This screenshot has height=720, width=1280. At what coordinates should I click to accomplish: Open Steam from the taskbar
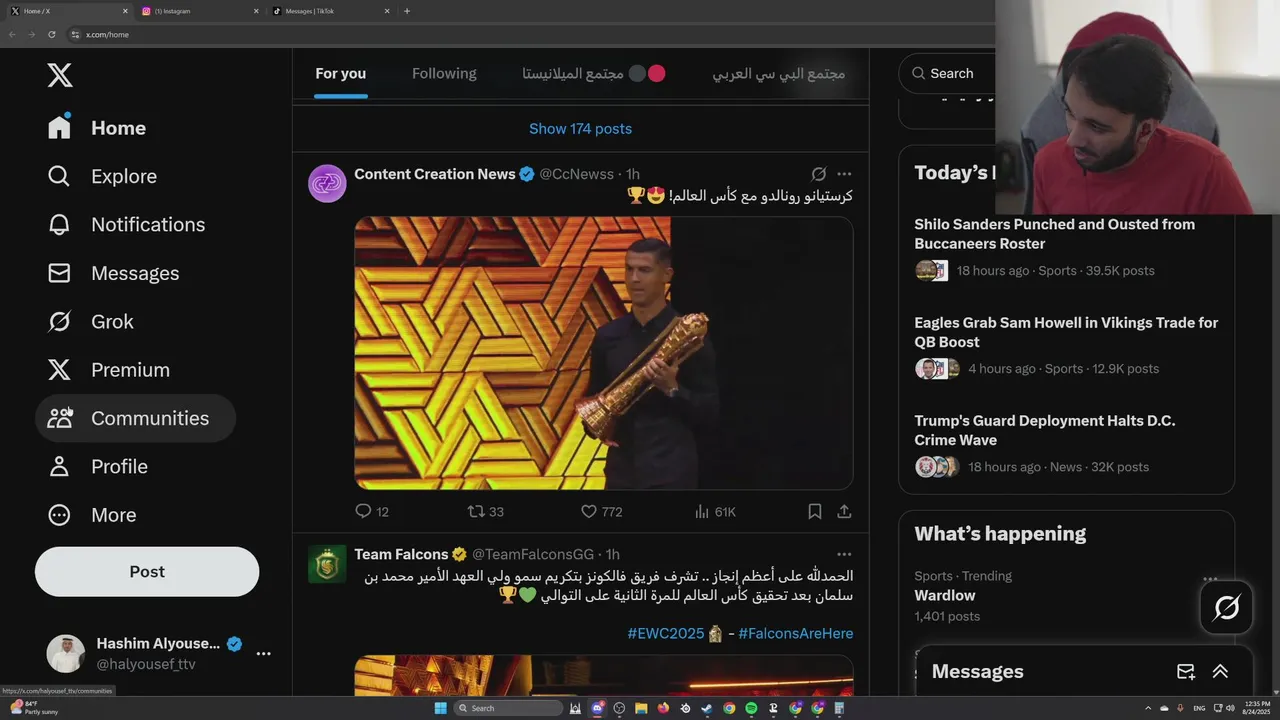[706, 708]
